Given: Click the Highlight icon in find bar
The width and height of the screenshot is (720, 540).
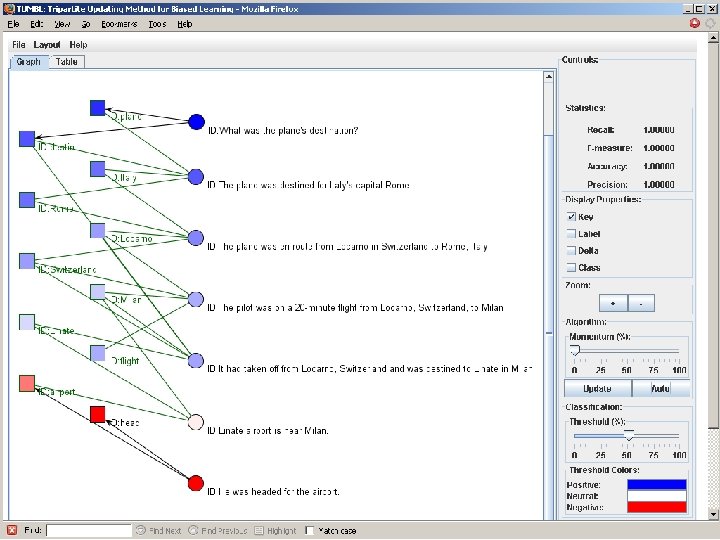Looking at the screenshot, I should [x=259, y=530].
